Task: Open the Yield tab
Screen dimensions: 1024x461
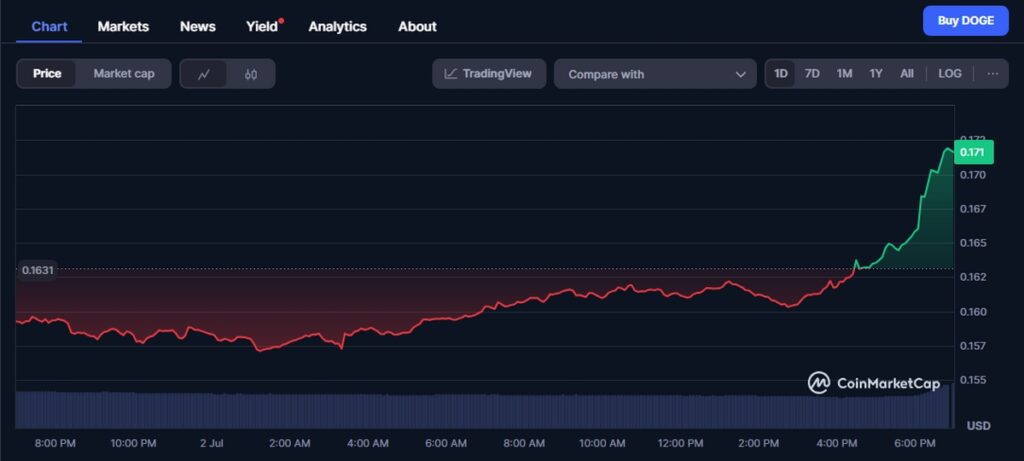Action: (x=262, y=27)
